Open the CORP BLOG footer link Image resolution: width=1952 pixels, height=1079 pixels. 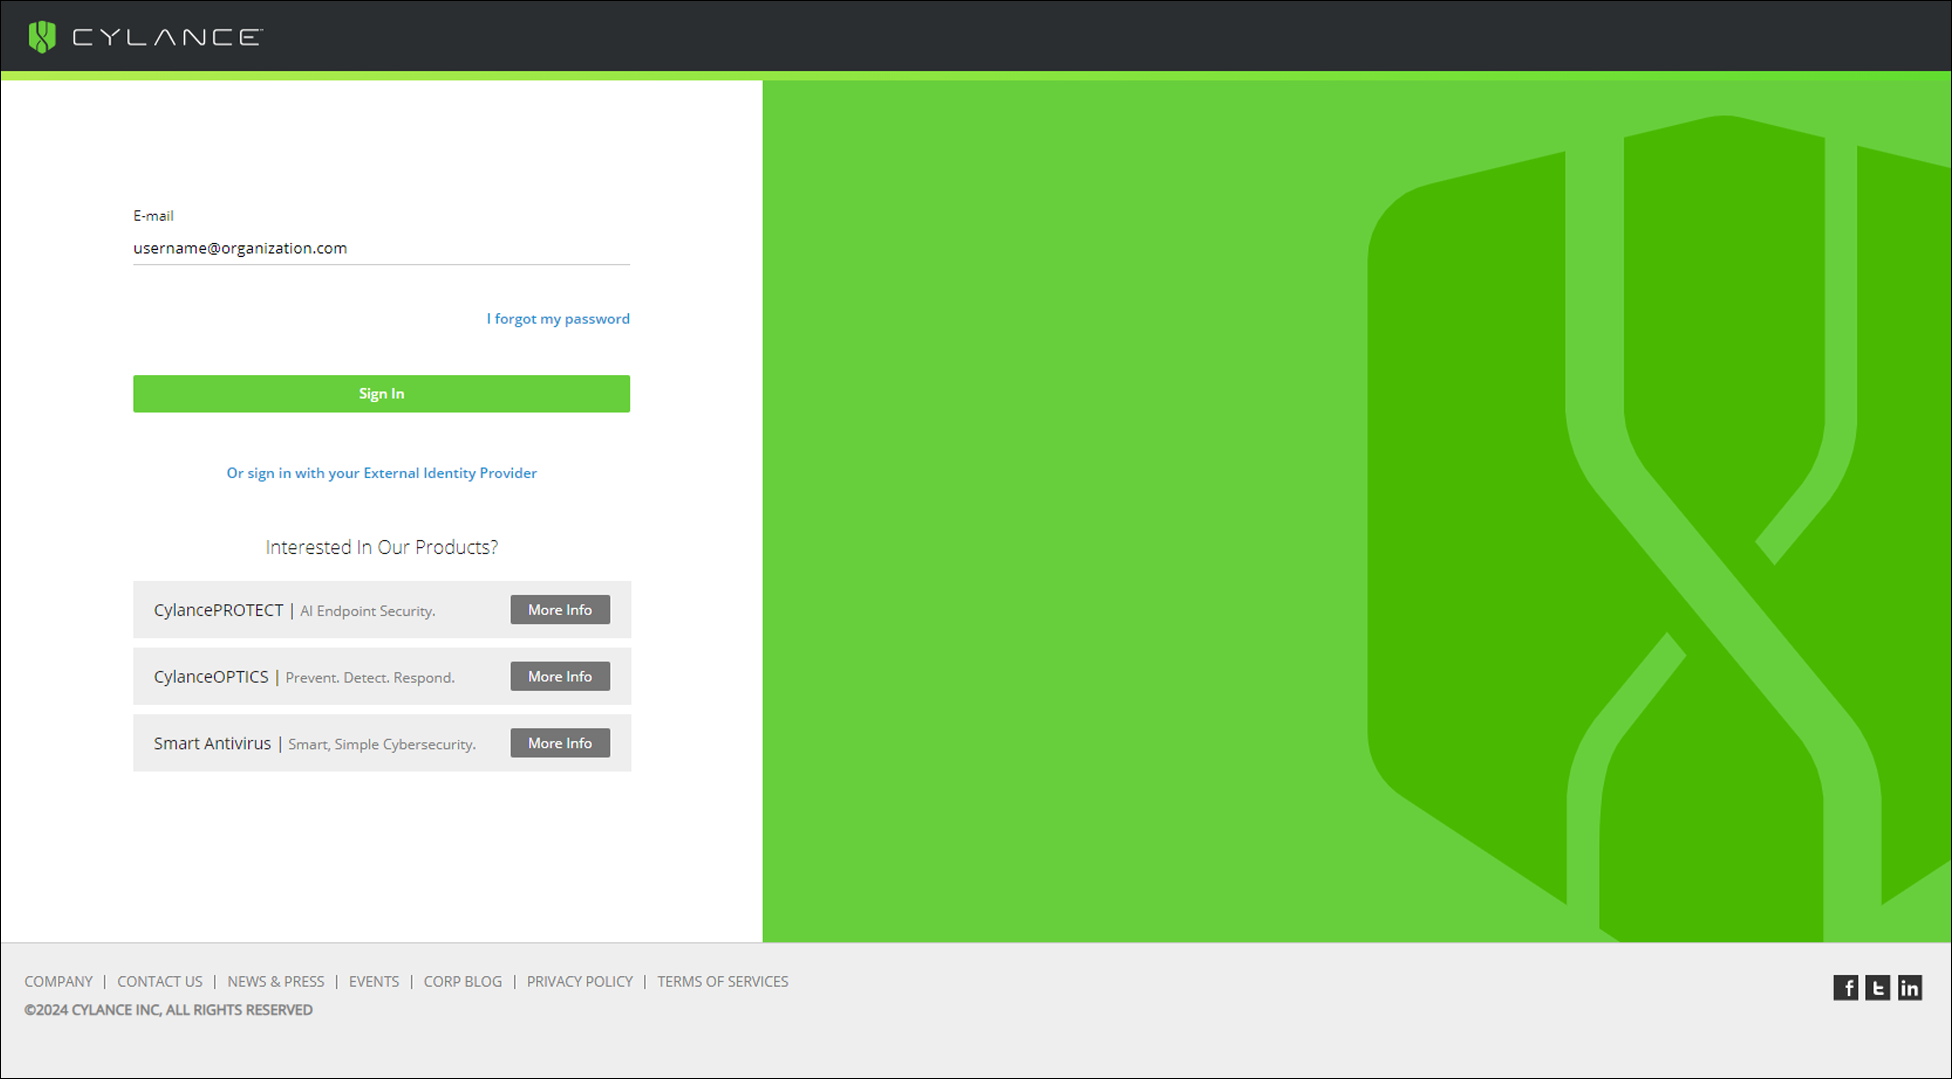point(463,982)
